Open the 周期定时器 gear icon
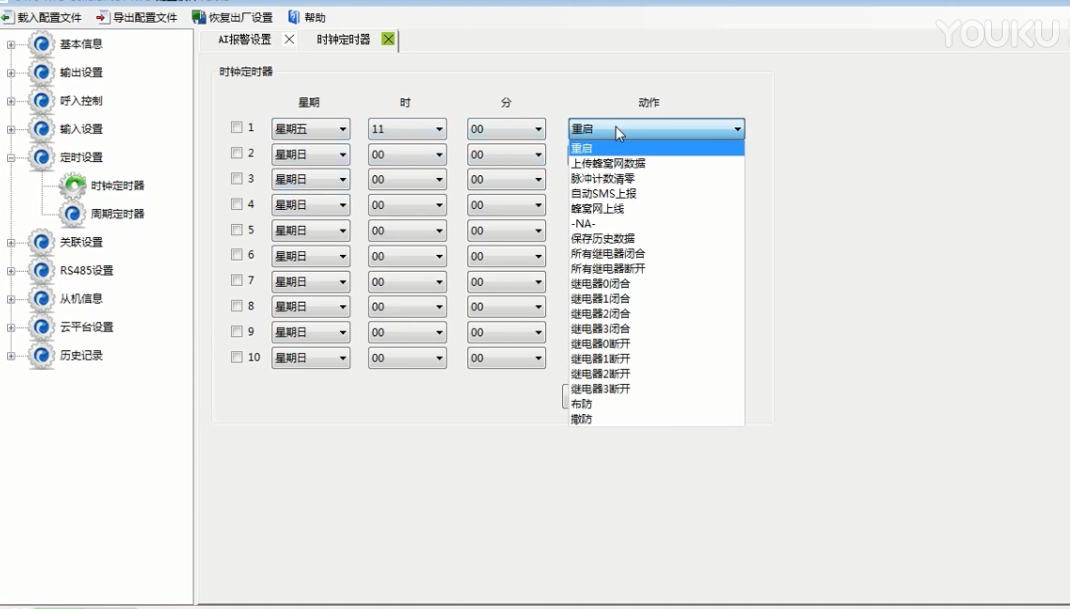This screenshot has height=609, width=1070. pyautogui.click(x=72, y=214)
